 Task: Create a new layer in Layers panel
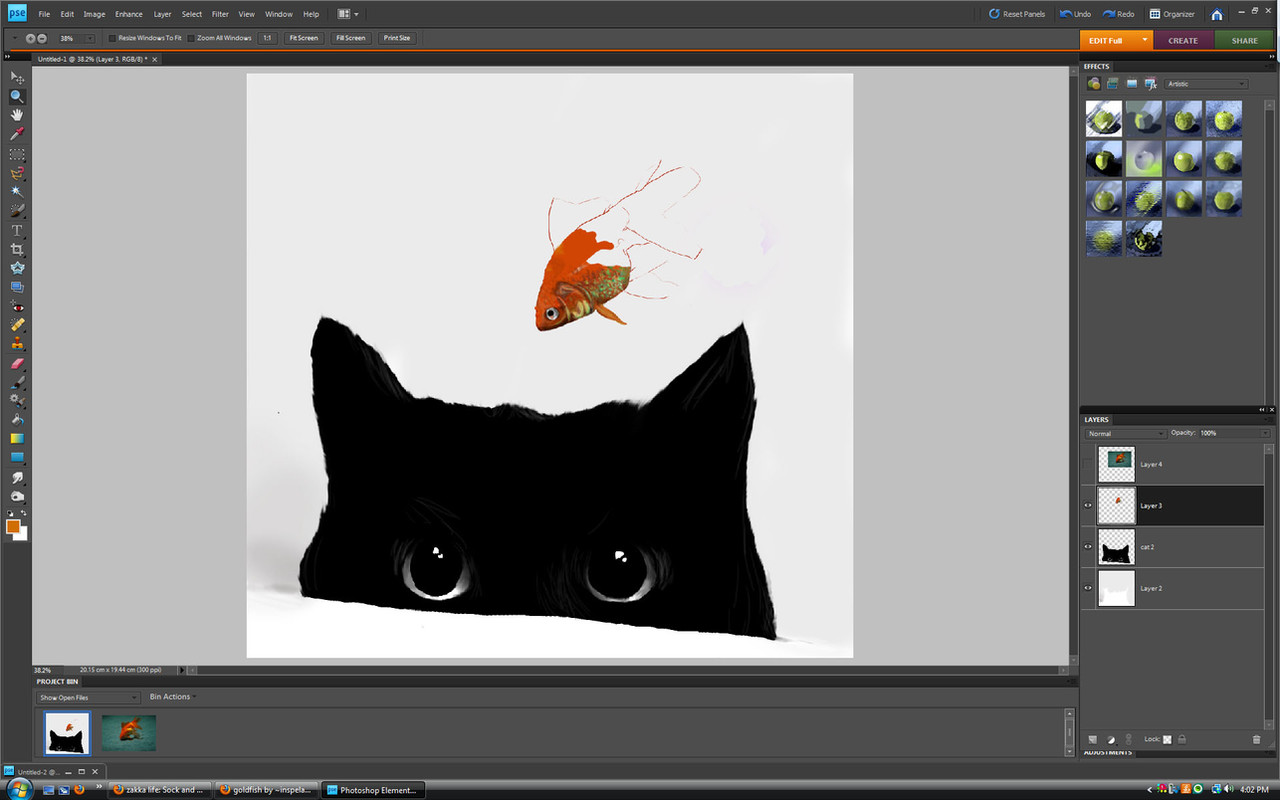1092,739
